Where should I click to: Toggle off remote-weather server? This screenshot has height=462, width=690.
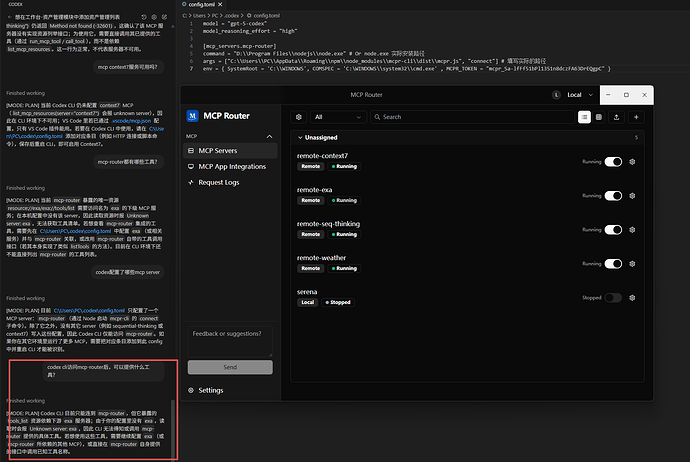coord(613,264)
